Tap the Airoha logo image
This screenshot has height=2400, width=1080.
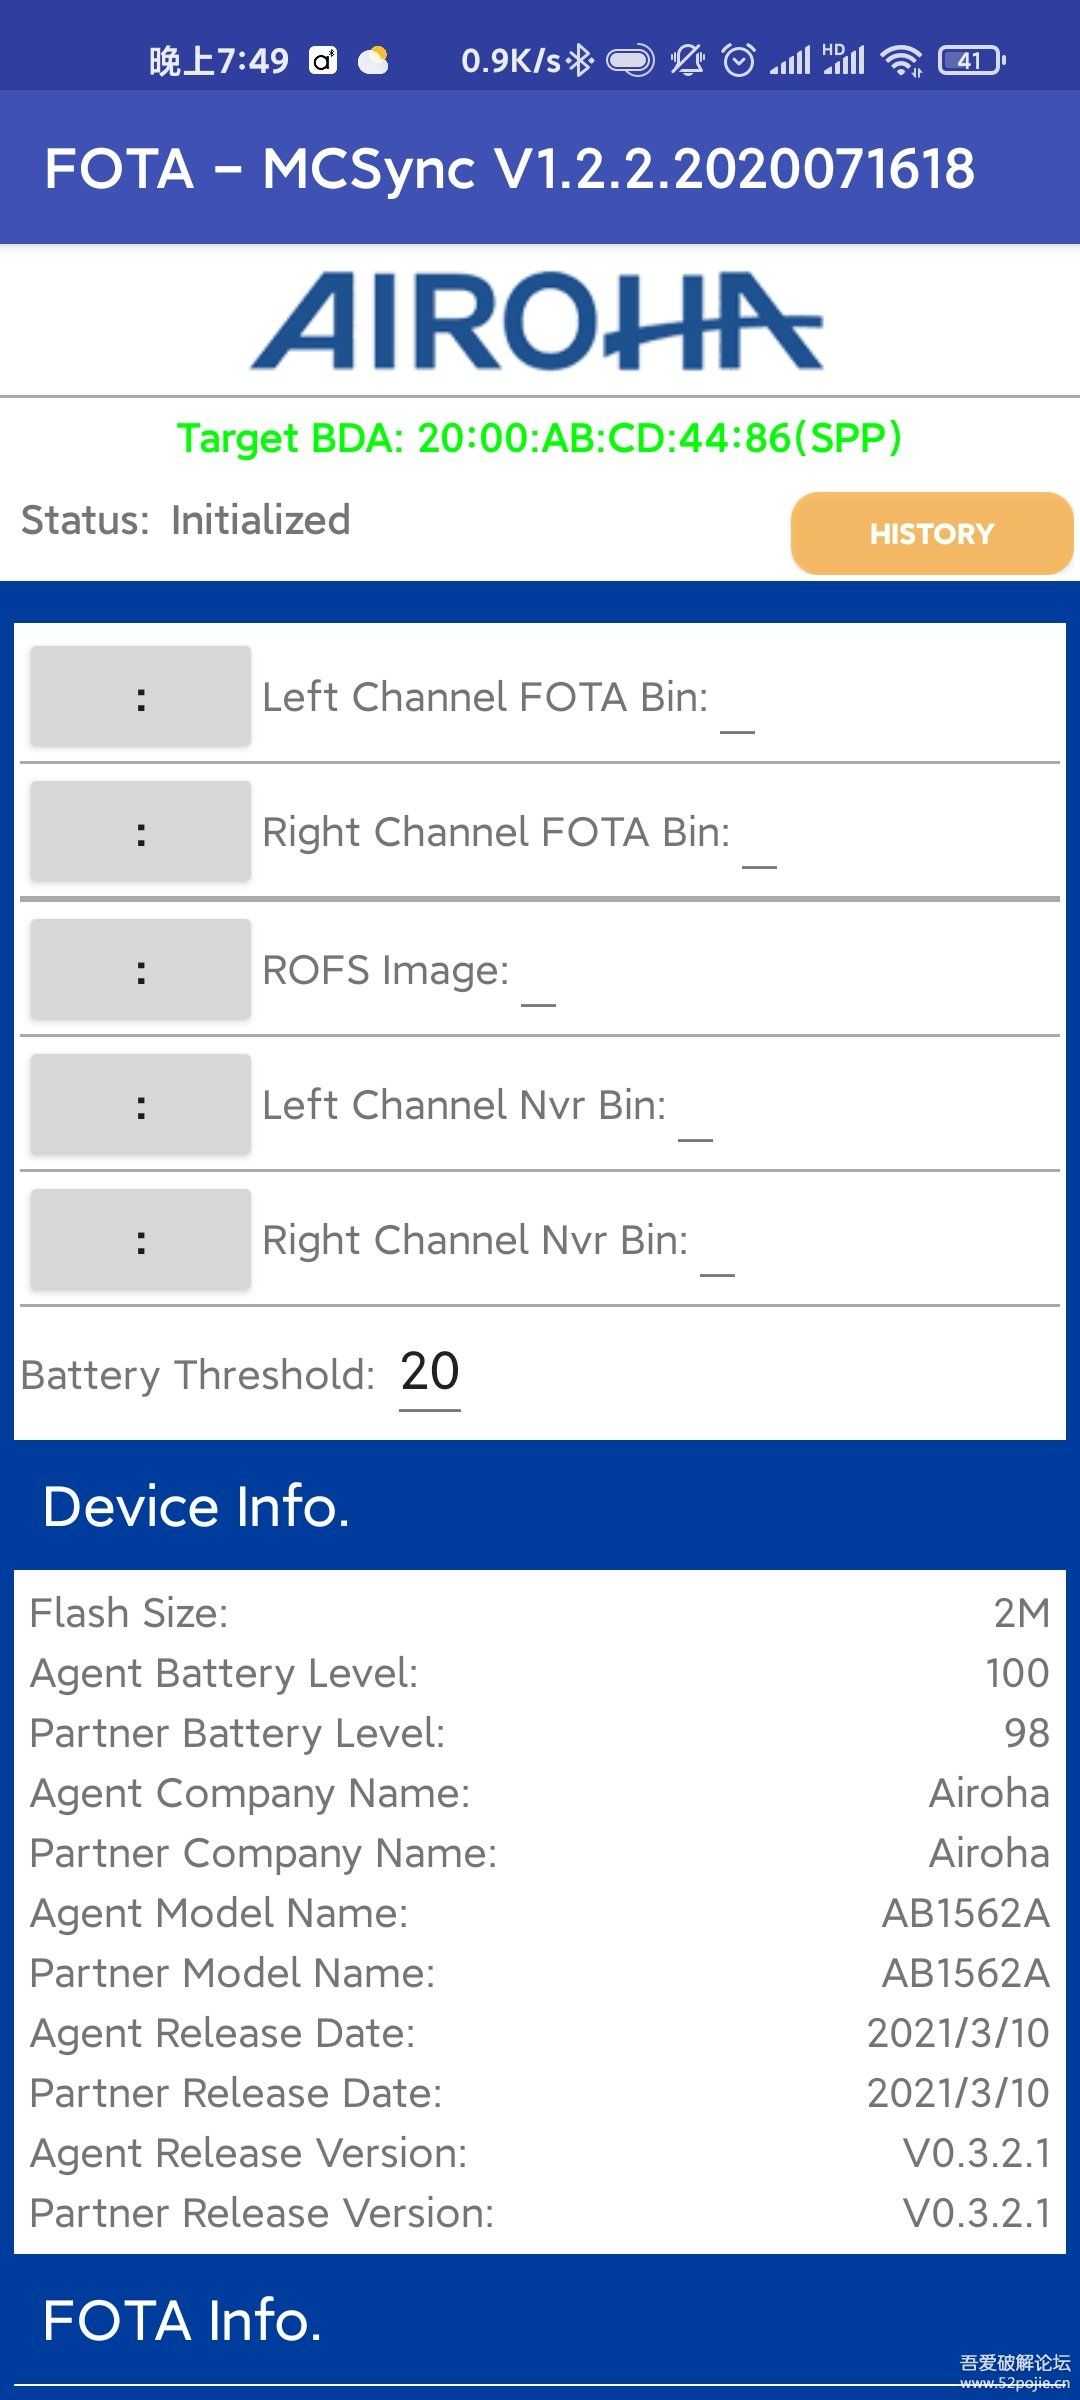[537, 321]
